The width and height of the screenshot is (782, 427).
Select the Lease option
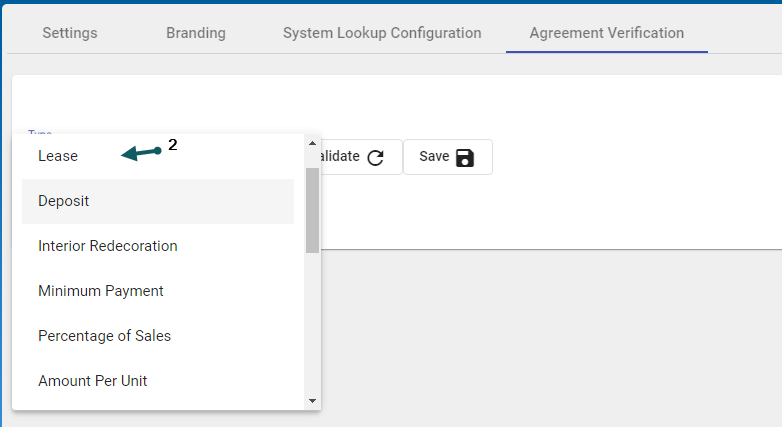[x=58, y=156]
